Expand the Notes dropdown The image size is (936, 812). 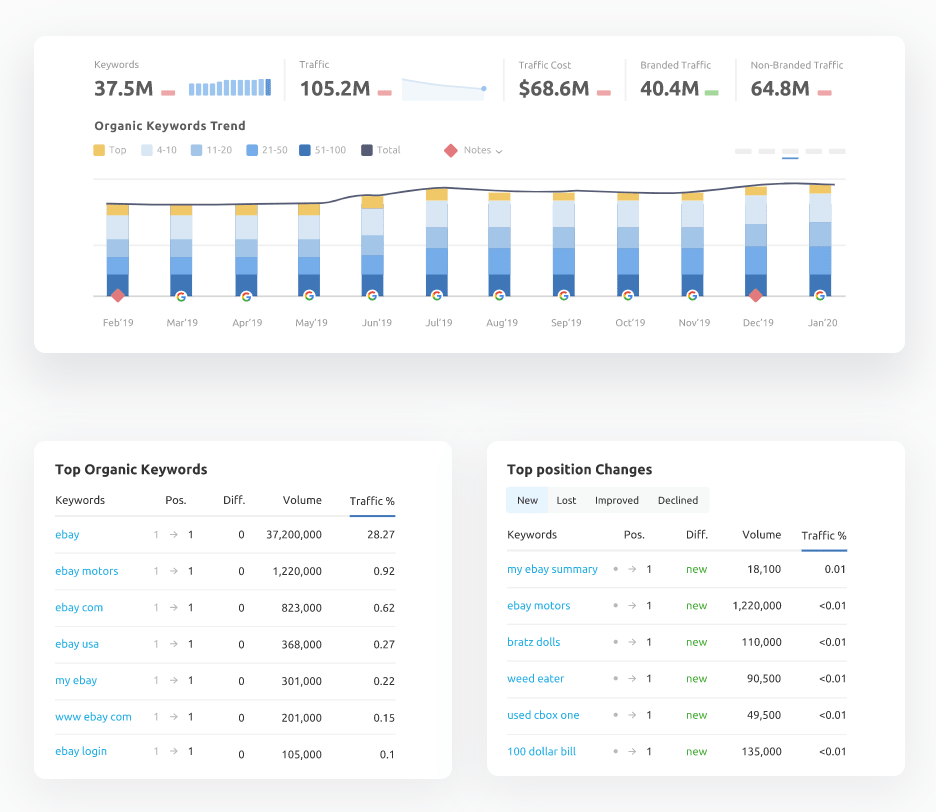[474, 150]
